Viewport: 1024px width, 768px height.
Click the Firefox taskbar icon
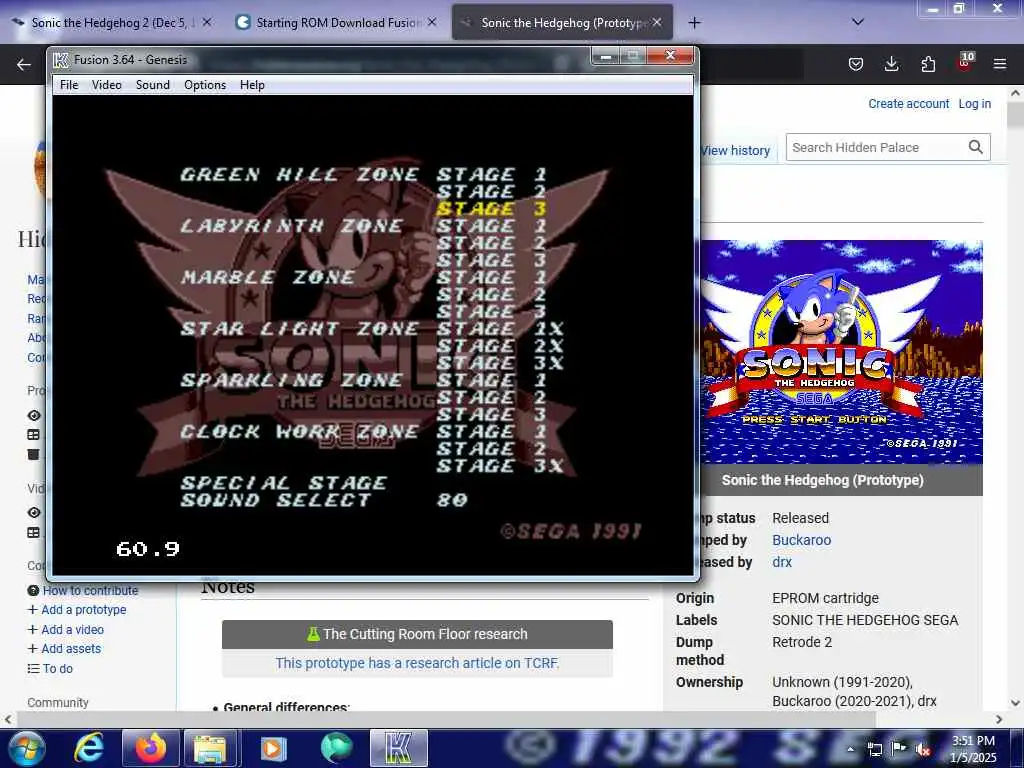pos(150,748)
